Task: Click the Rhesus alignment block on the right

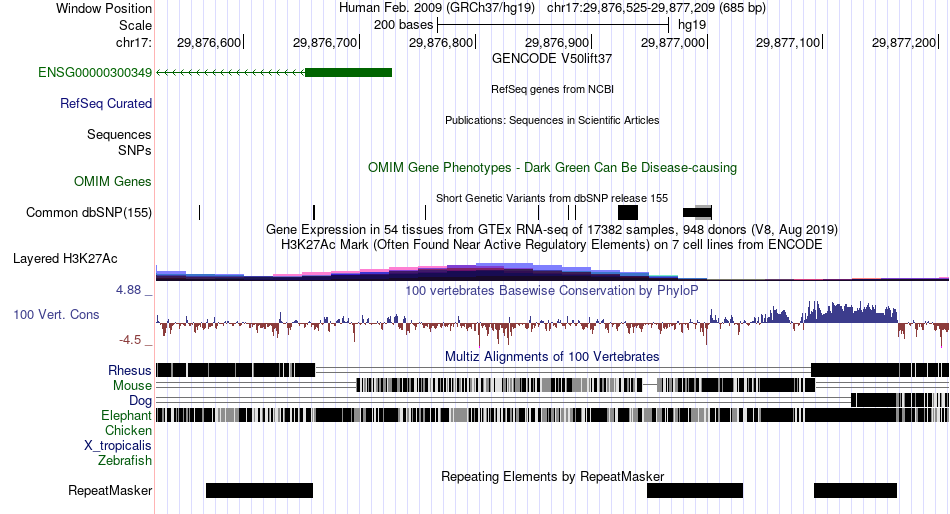Action: click(x=880, y=370)
